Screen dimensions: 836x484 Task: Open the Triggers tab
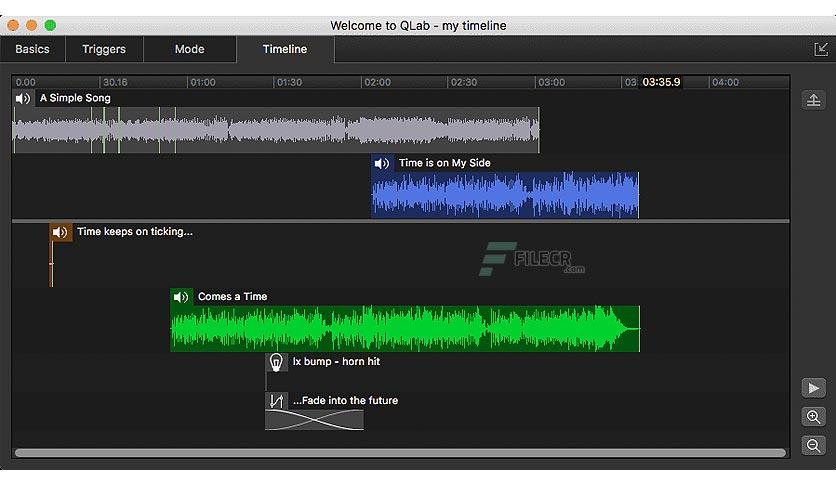[104, 49]
